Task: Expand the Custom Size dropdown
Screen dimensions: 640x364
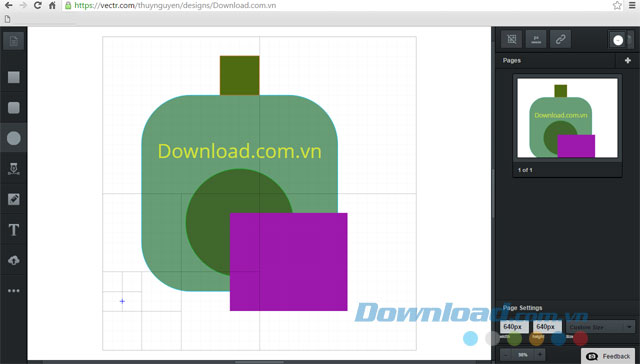Action: [601, 327]
